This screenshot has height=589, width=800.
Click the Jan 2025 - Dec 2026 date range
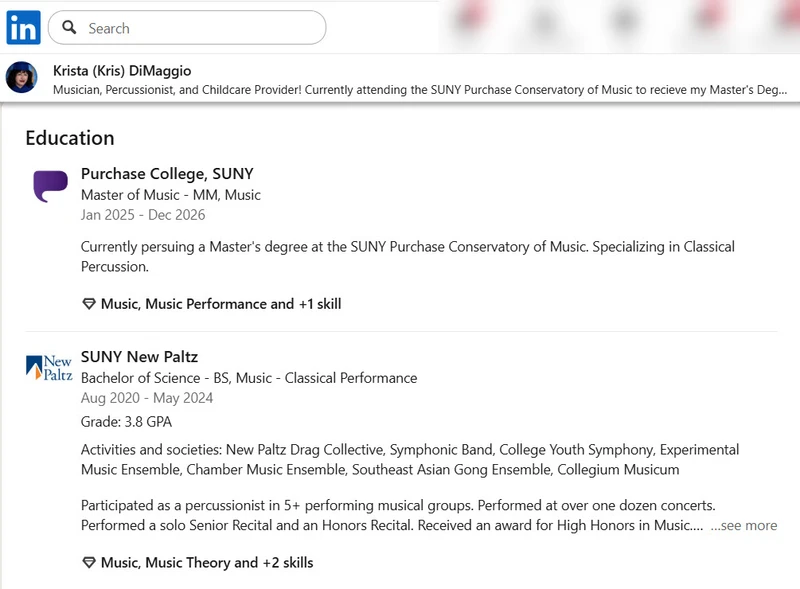point(143,215)
